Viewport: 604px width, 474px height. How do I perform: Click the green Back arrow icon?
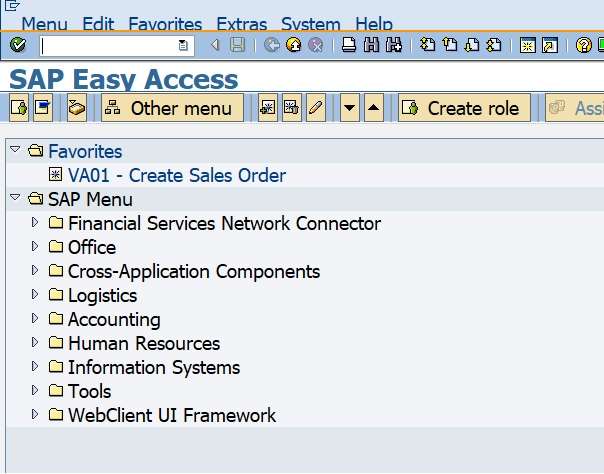coord(272,45)
